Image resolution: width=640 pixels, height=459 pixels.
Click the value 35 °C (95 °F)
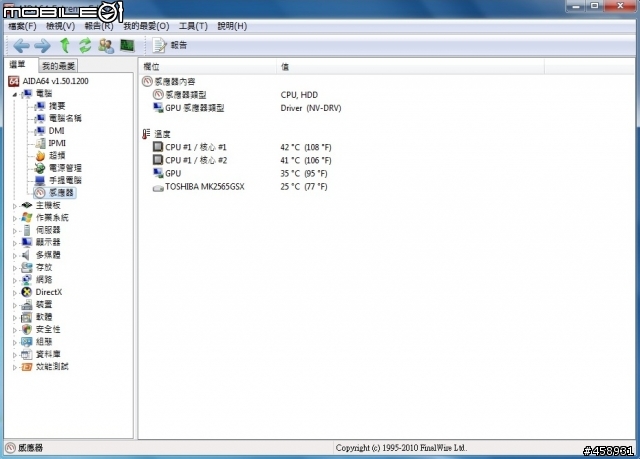click(304, 173)
